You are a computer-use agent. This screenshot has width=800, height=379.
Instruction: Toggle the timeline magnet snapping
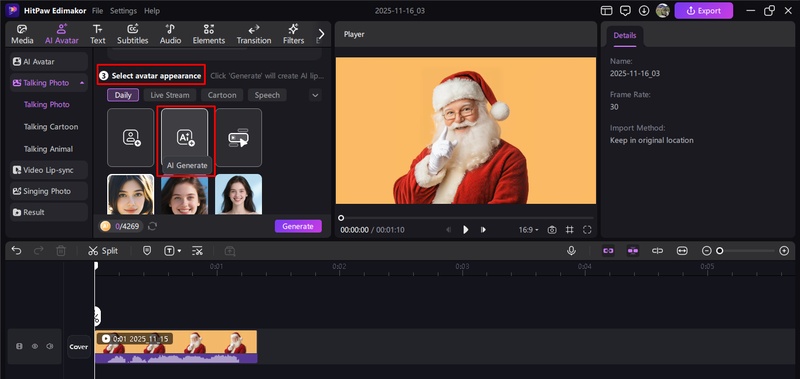pos(633,250)
